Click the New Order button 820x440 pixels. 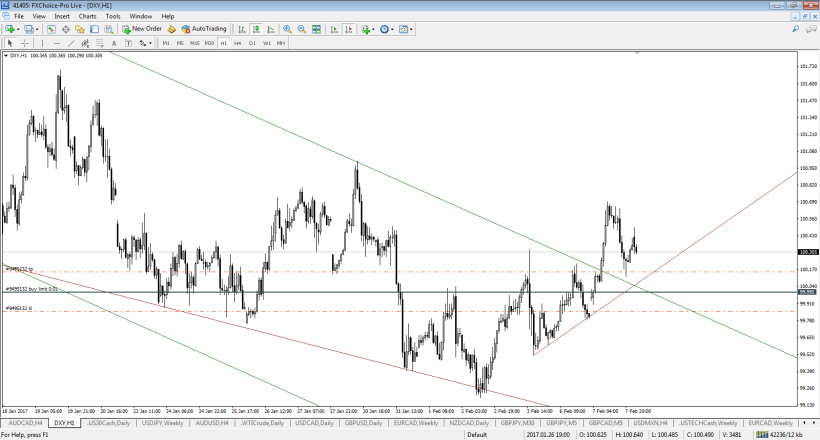pyautogui.click(x=142, y=29)
